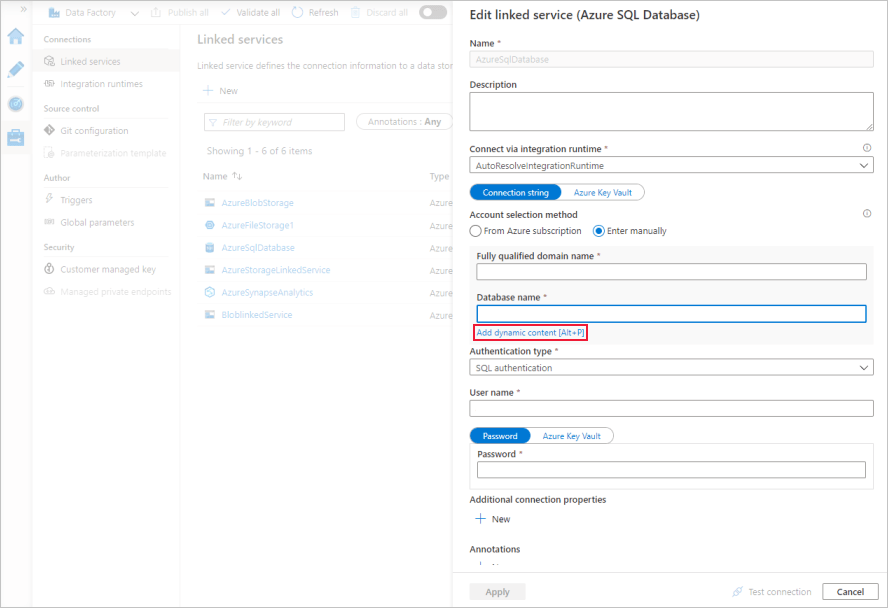Open the Monitor gauge icon
This screenshot has height=608, width=888.
click(x=15, y=104)
